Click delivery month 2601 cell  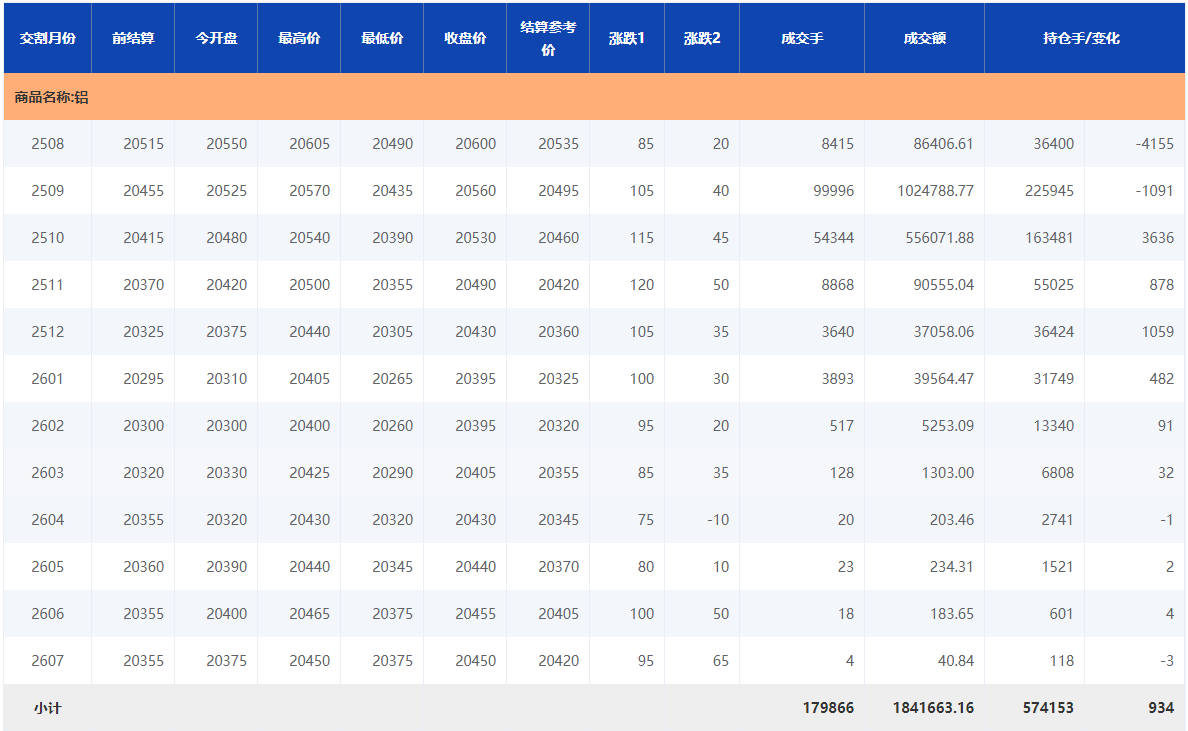click(x=48, y=379)
